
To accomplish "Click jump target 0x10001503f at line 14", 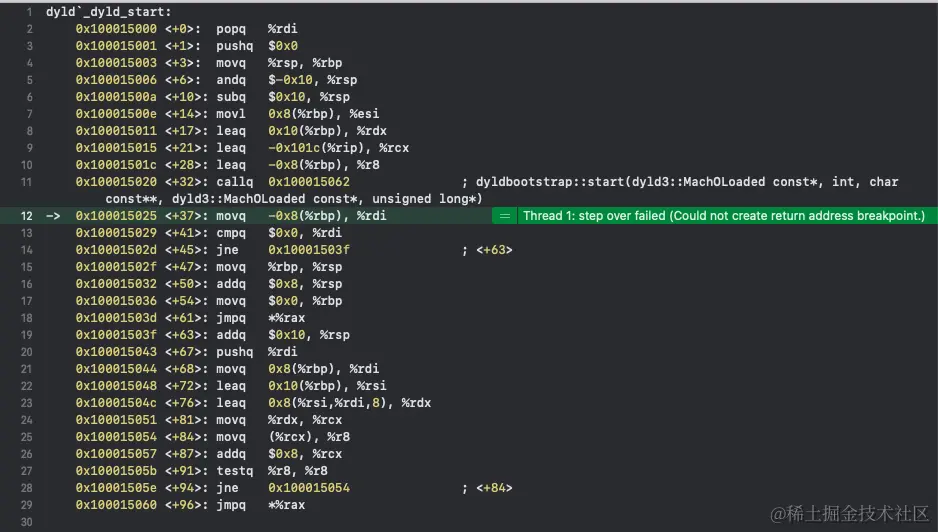I will click(x=309, y=250).
